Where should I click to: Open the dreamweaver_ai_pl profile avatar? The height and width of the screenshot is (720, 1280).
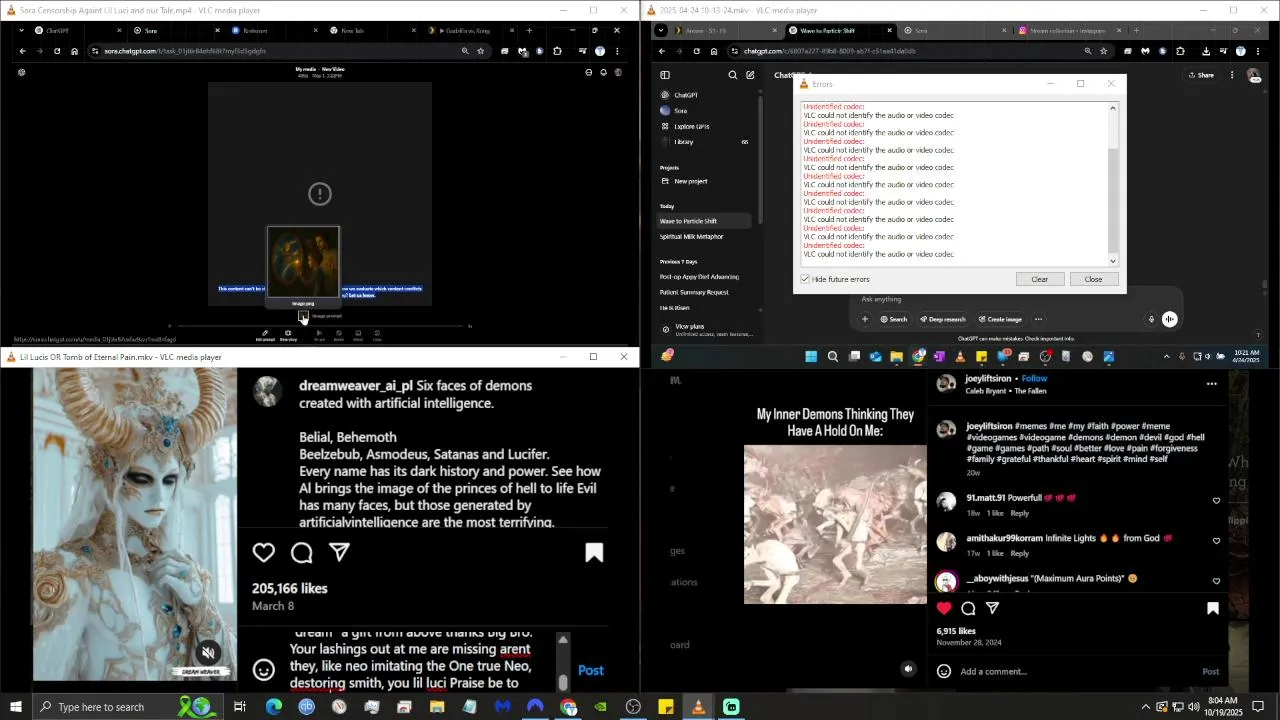267,392
